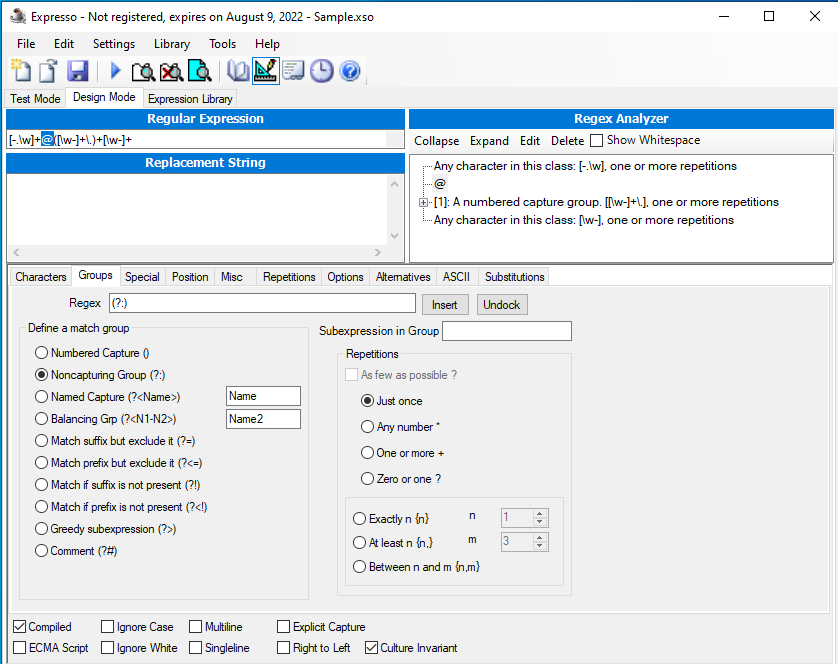Click the Undock button
838x664 pixels.
point(501,304)
